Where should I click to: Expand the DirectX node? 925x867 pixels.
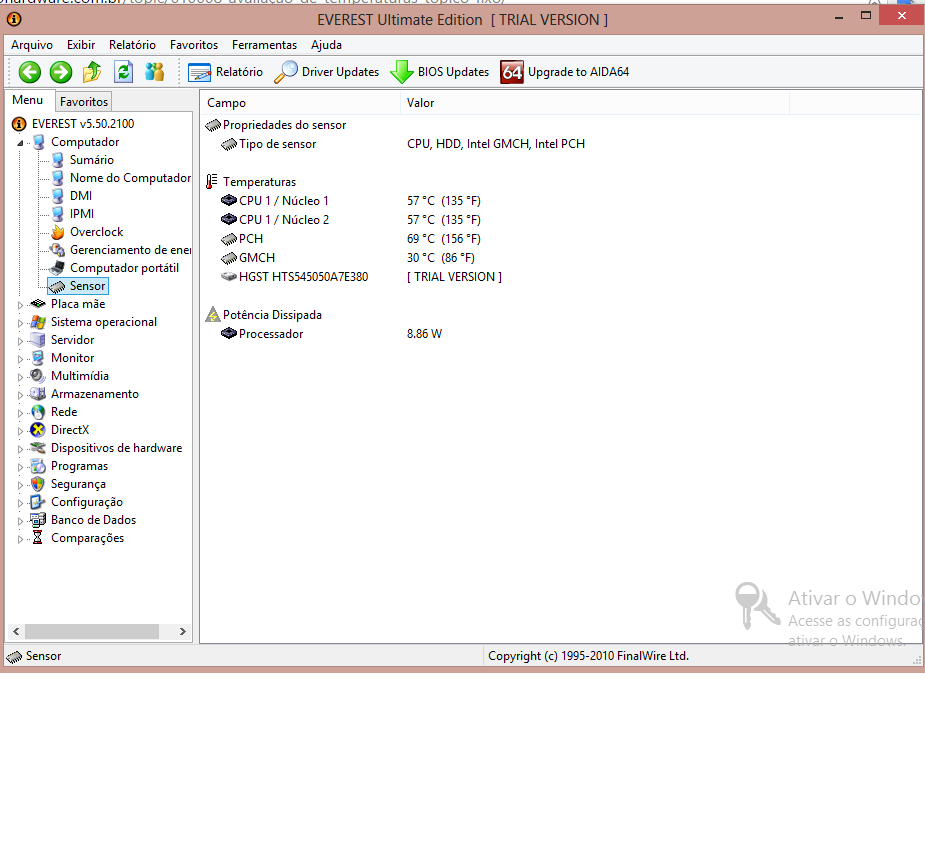coord(21,431)
